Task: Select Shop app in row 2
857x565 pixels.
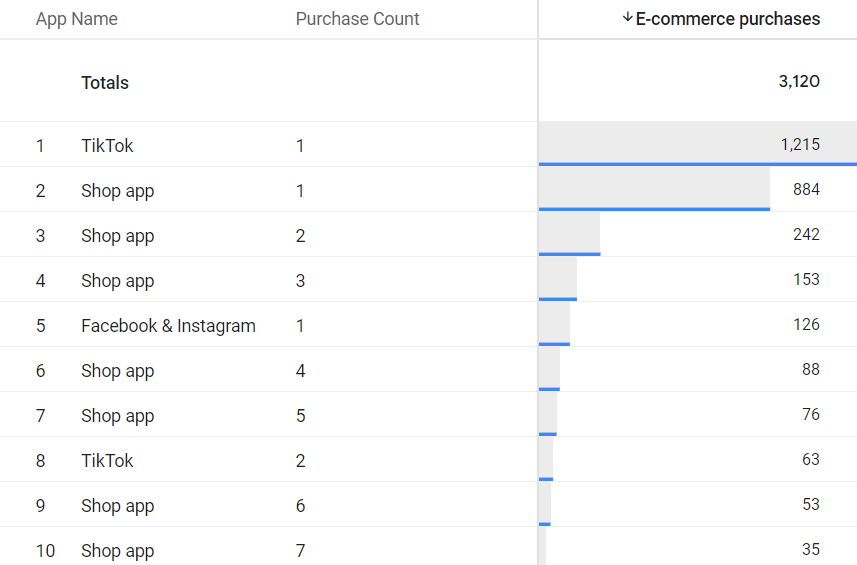Action: [x=118, y=191]
